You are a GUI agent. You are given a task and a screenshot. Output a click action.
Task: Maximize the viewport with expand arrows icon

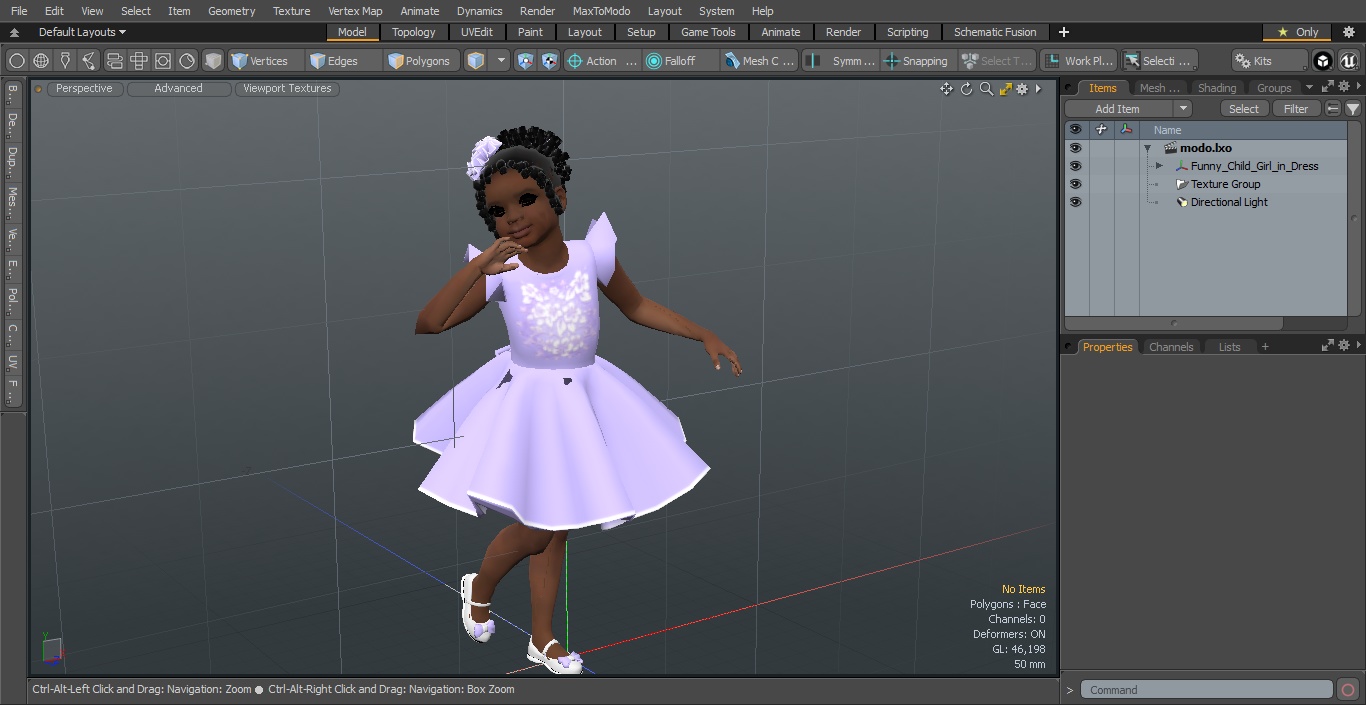pos(1005,89)
